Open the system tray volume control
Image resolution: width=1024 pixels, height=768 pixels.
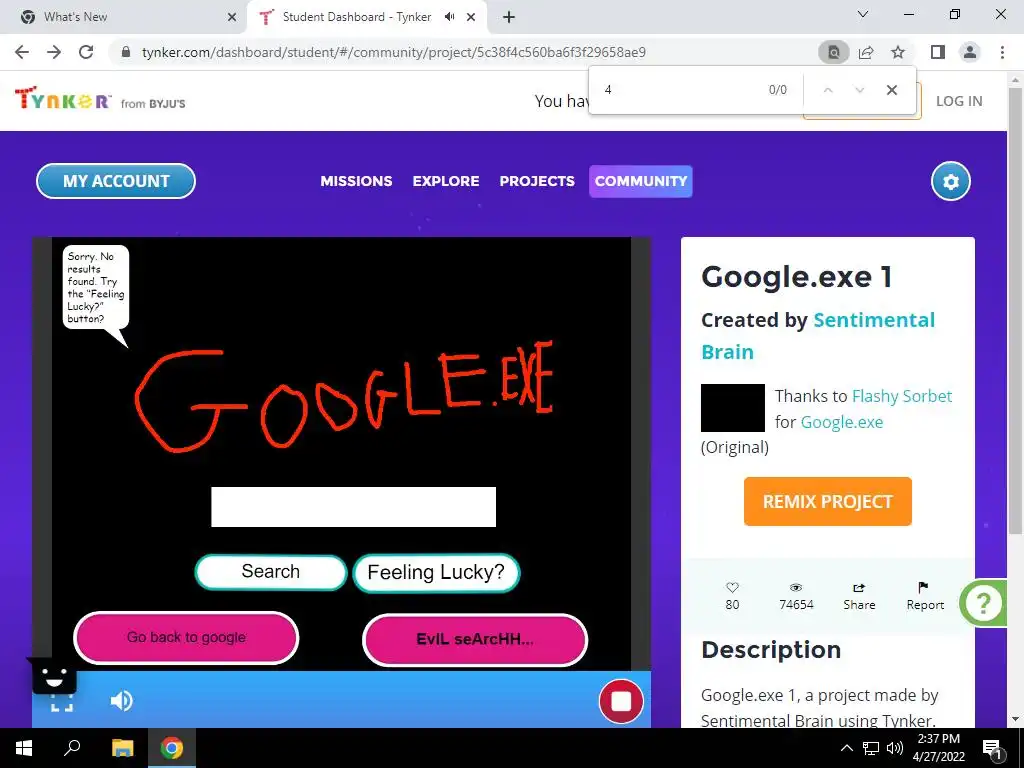click(895, 748)
